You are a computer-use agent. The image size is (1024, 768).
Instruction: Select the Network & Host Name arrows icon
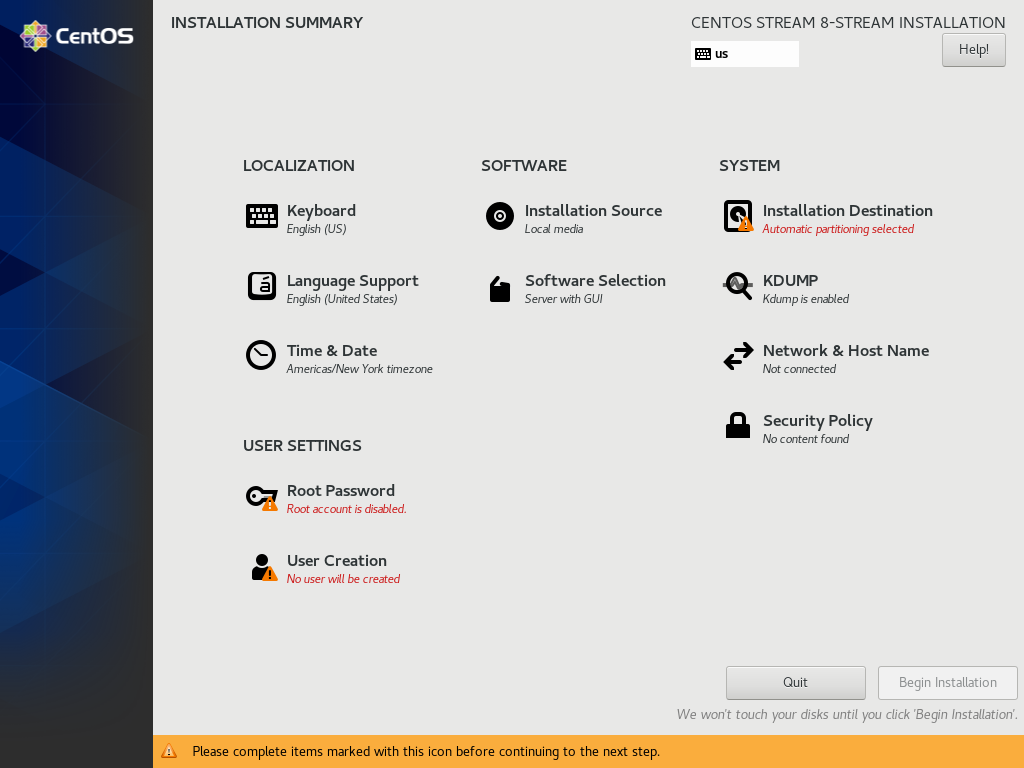(x=738, y=356)
